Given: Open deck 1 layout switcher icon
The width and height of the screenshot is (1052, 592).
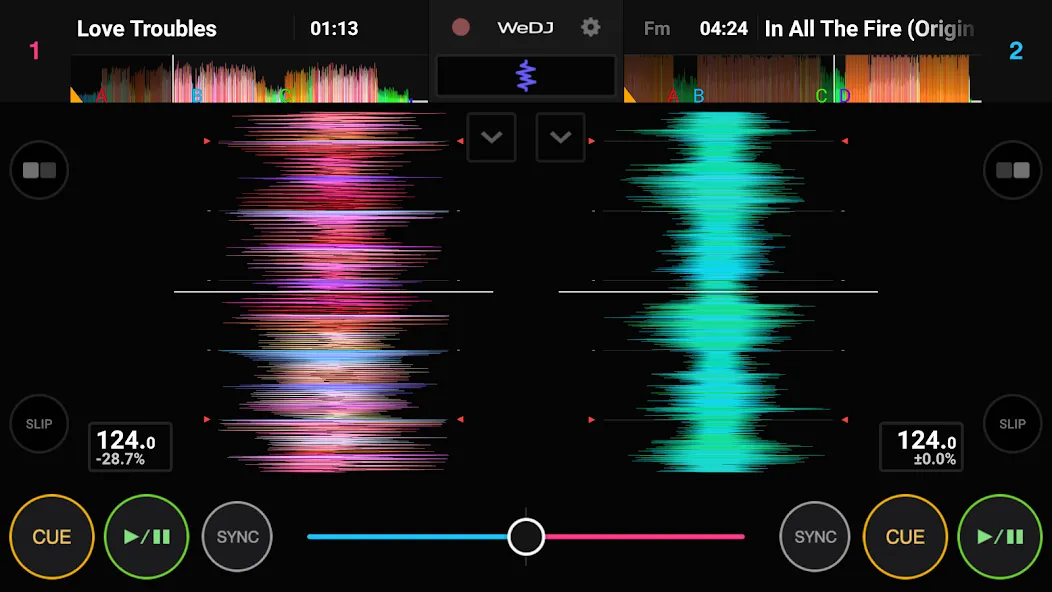Looking at the screenshot, I should click(39, 170).
